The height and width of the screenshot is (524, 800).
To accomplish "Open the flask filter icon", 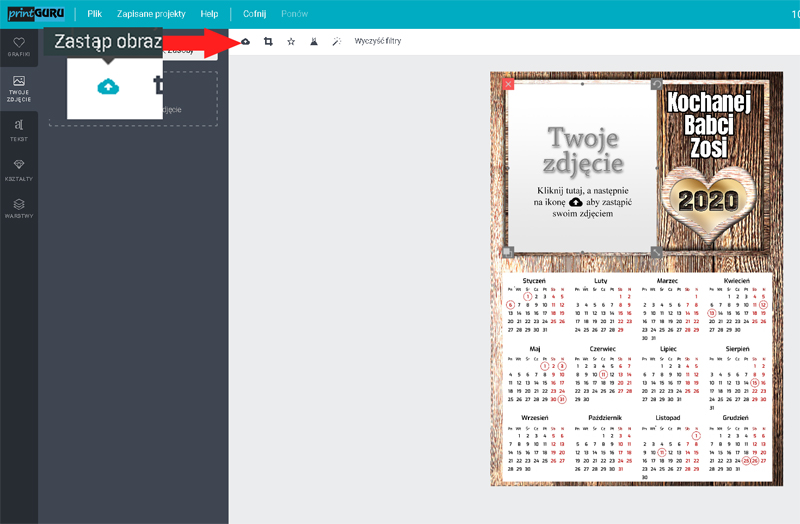I will pos(314,42).
